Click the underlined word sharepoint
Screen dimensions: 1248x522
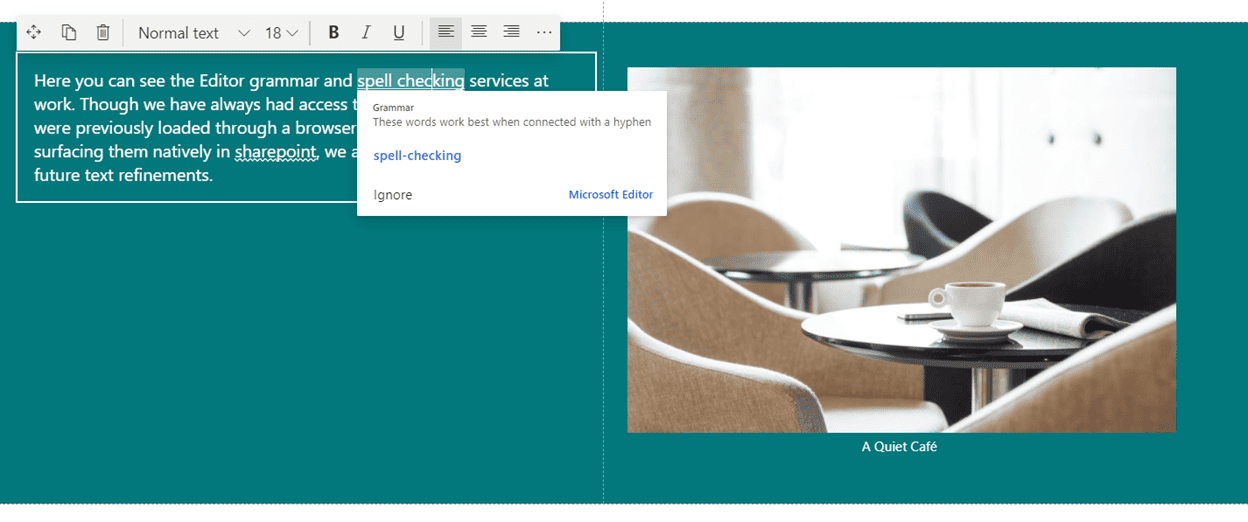pos(275,152)
